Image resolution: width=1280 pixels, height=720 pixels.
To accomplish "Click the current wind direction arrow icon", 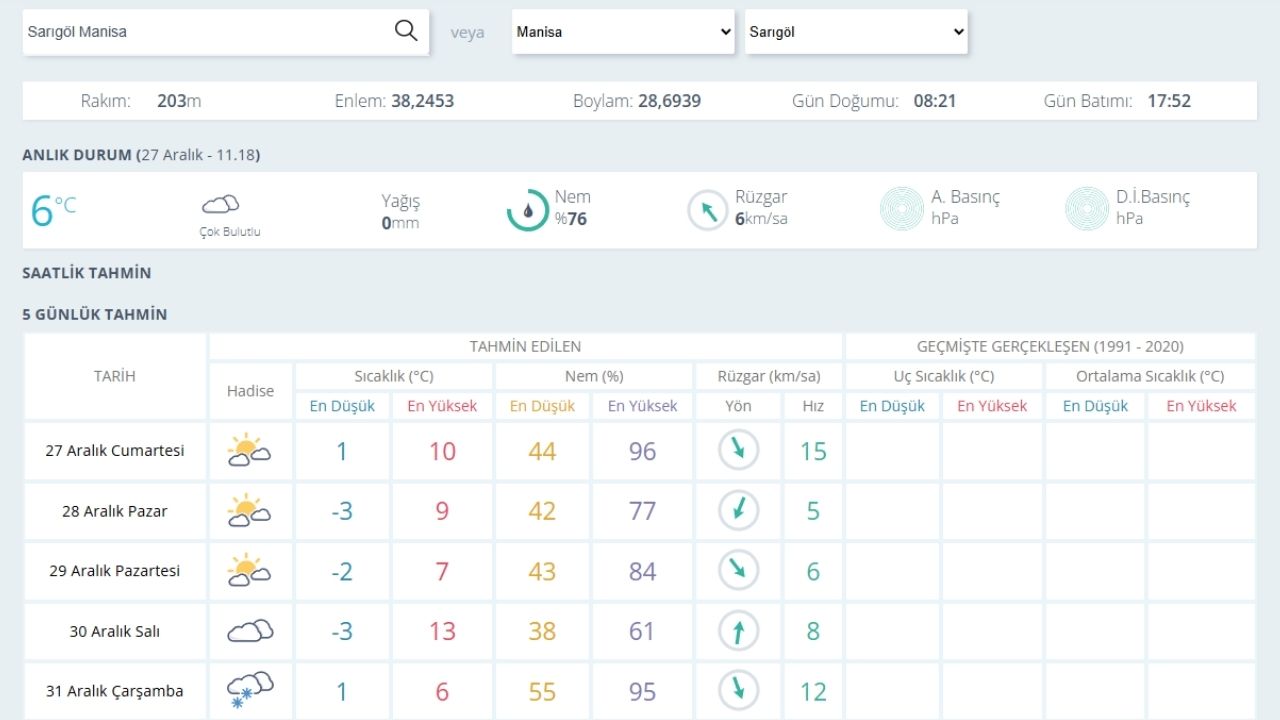I will pyautogui.click(x=708, y=210).
